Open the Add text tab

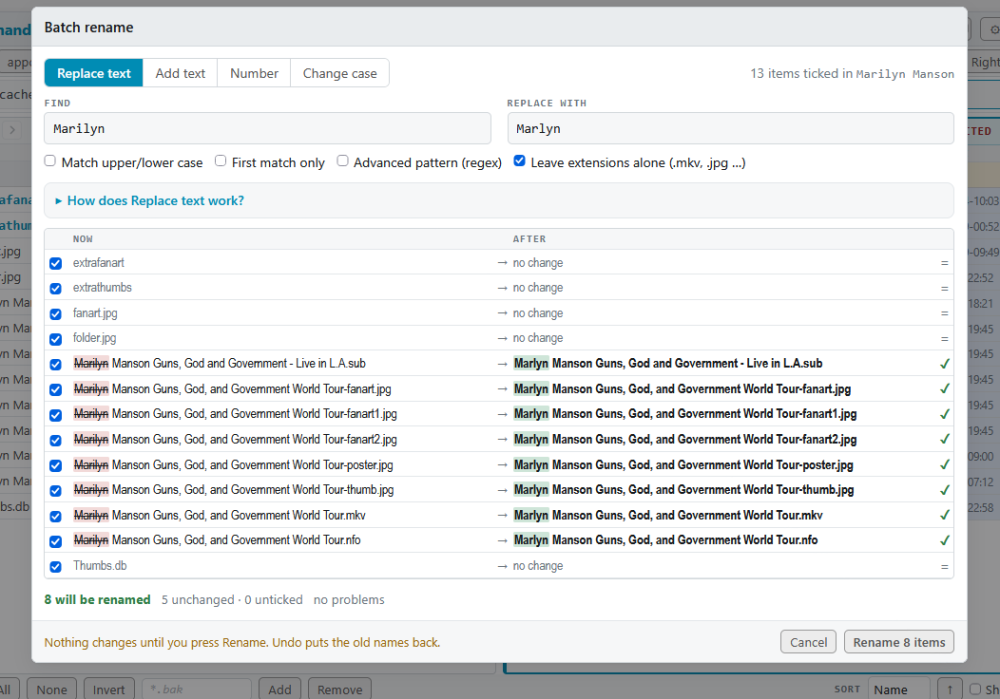point(180,73)
